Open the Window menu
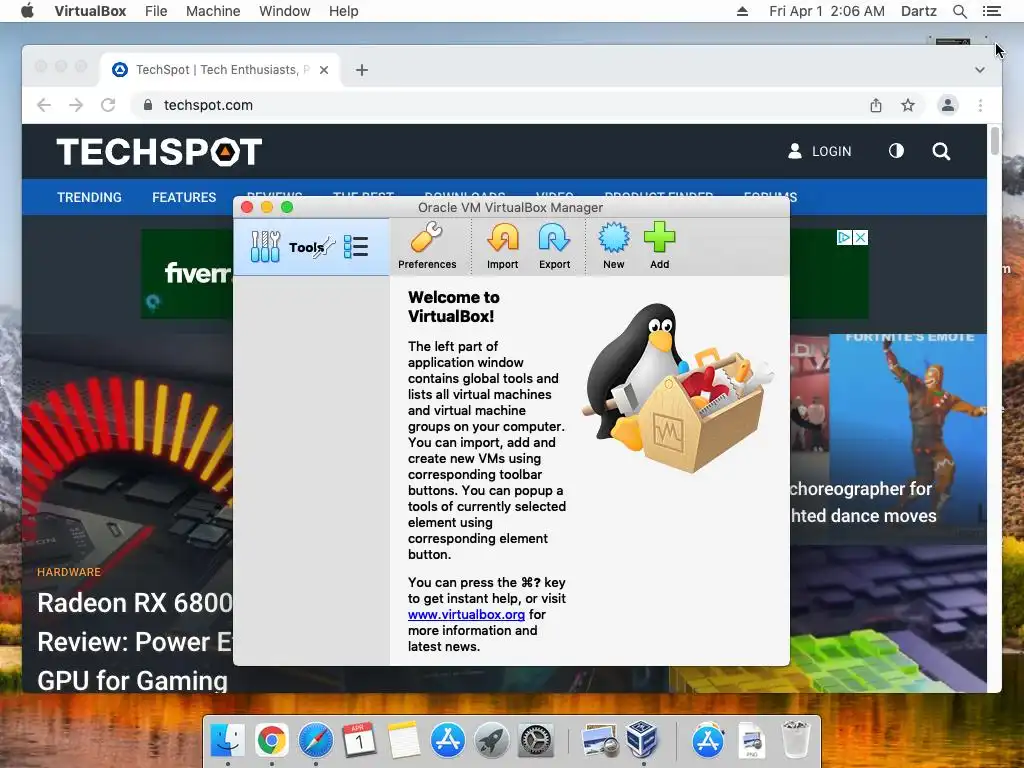Image resolution: width=1024 pixels, height=768 pixels. pyautogui.click(x=285, y=11)
